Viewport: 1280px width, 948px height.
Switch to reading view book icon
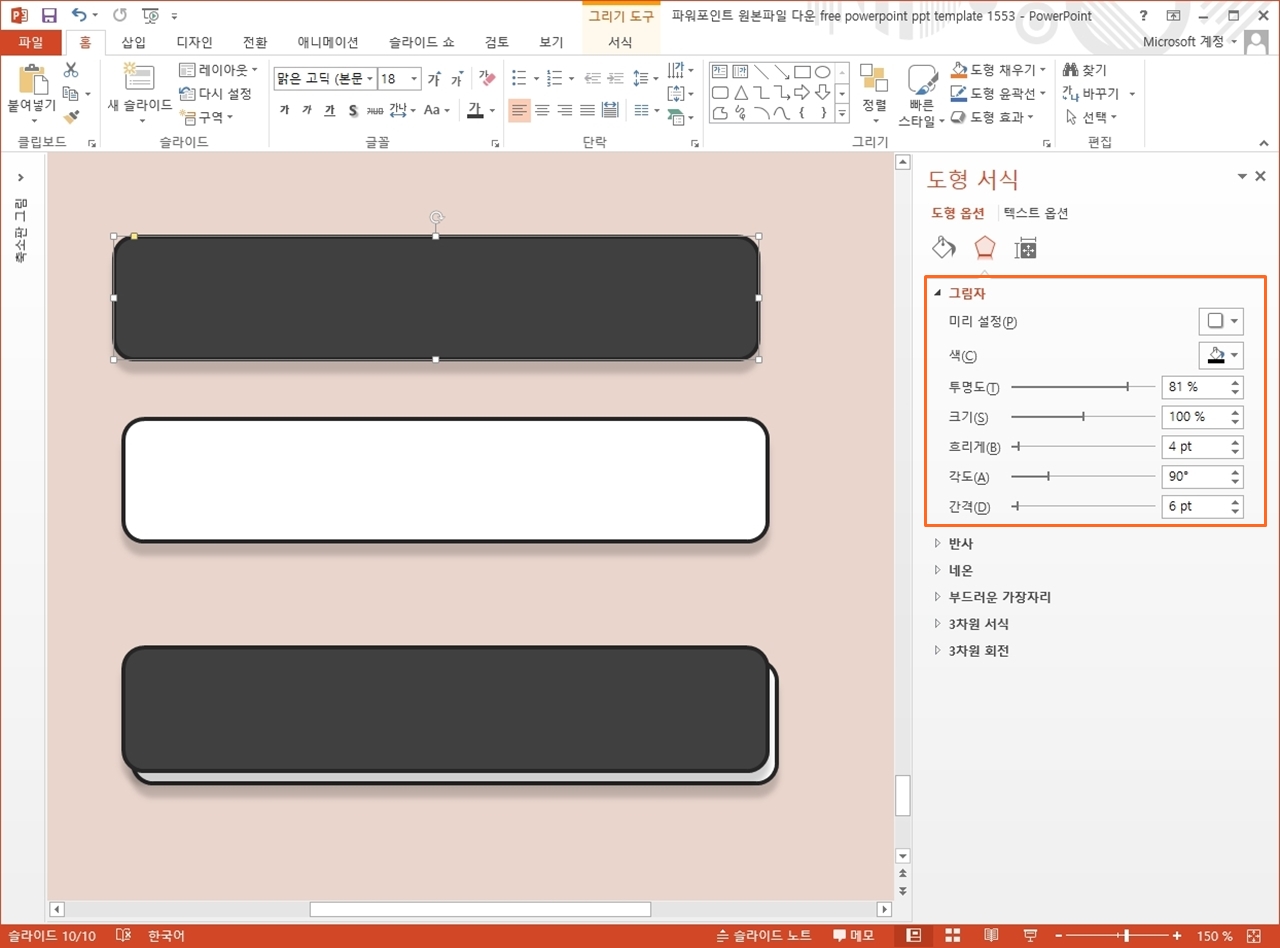point(991,936)
